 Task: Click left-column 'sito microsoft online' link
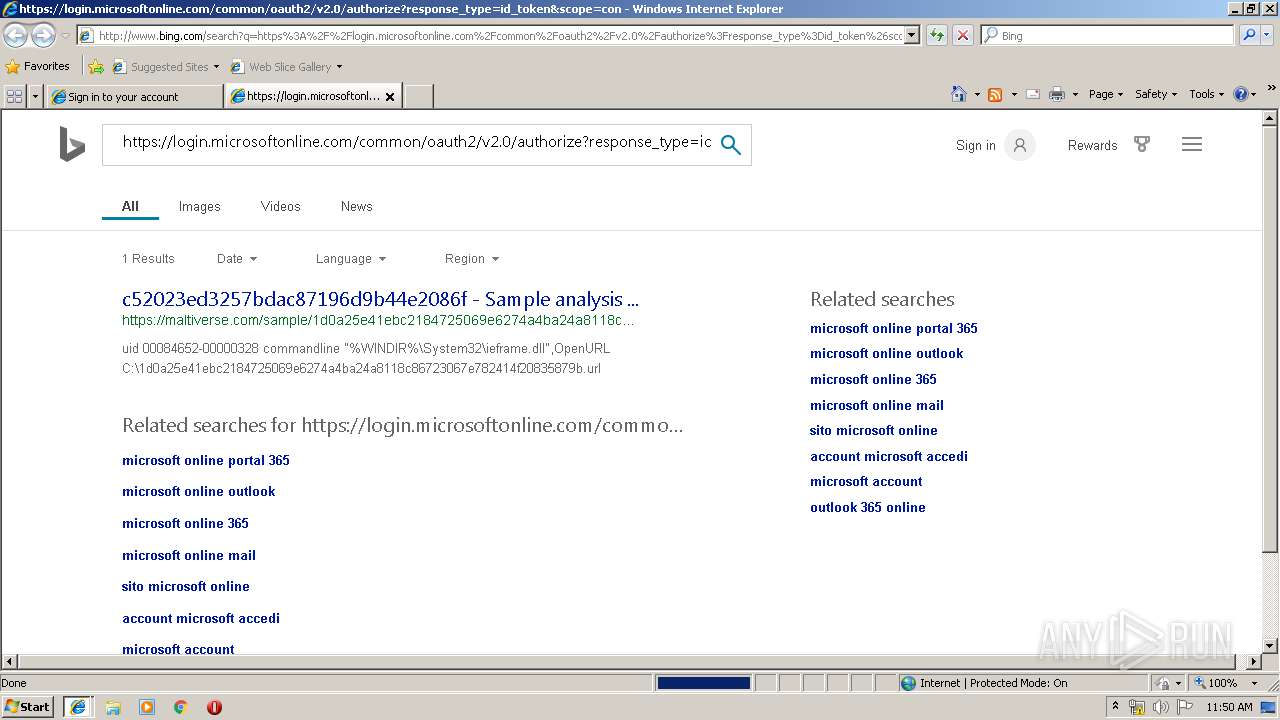coord(186,586)
